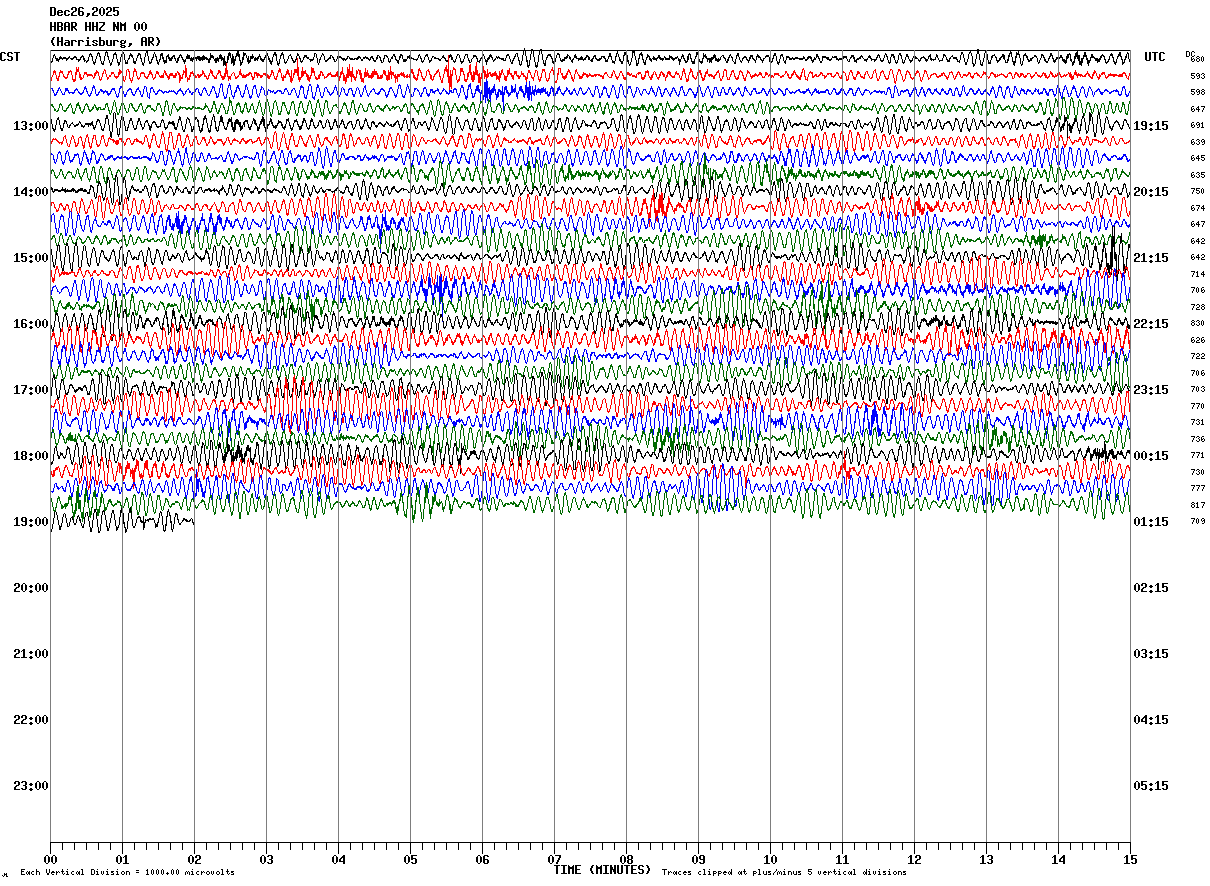
Task: Select the 18:00 CST time label
Action: pos(31,456)
